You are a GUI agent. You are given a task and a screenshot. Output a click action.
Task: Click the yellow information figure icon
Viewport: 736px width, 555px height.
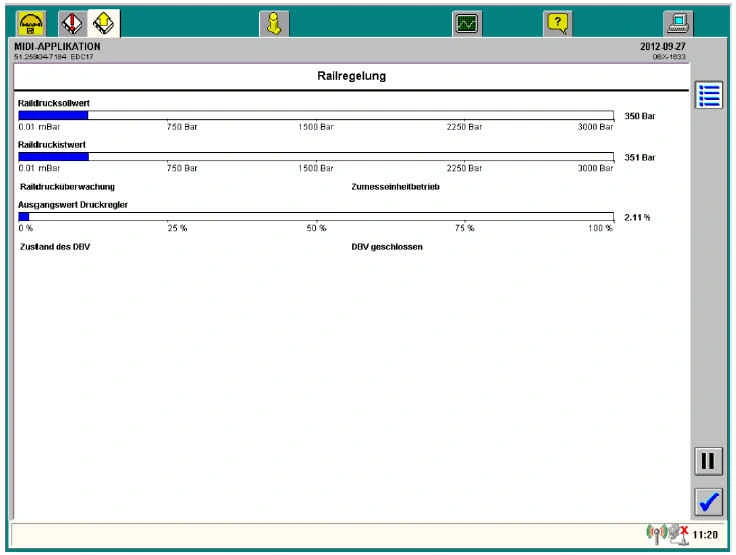(x=274, y=20)
